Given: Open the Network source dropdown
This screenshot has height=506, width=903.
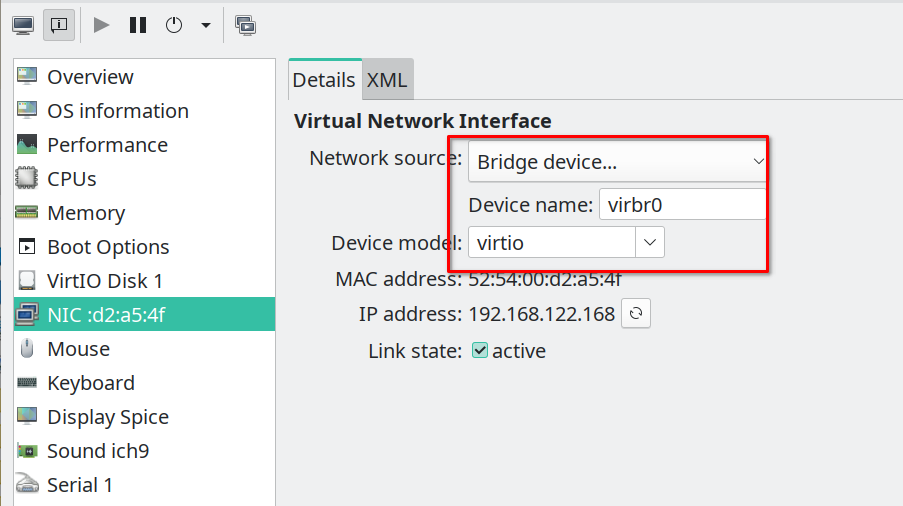Looking at the screenshot, I should 617,161.
